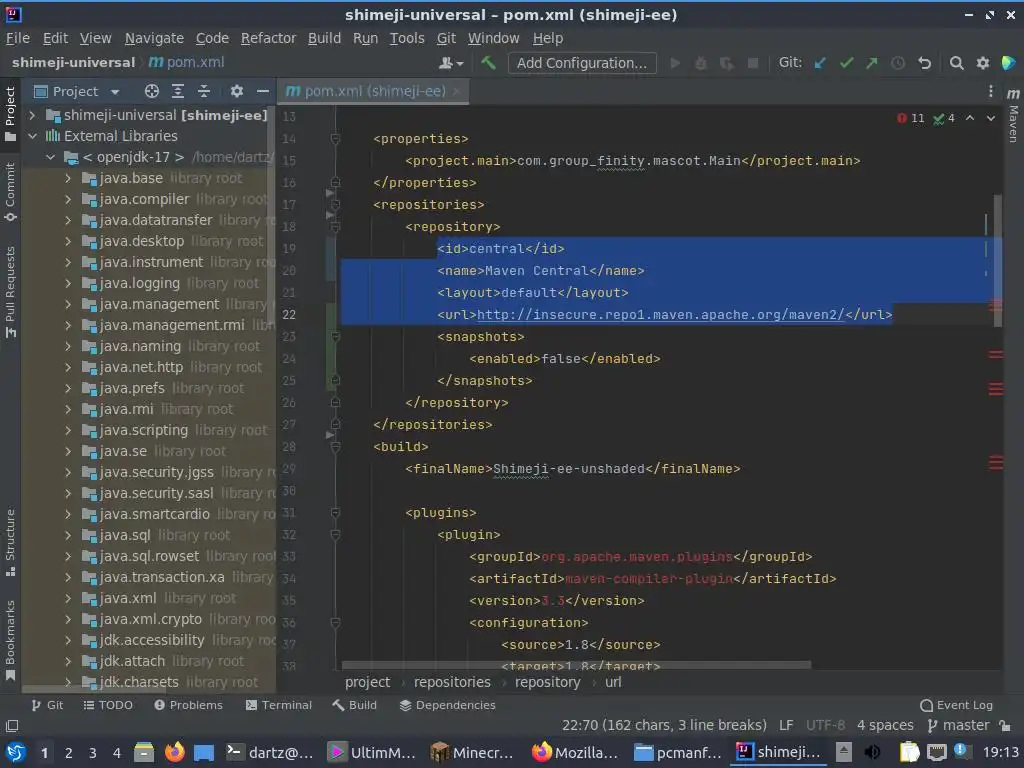Click the Git Commit checkmark icon
The width and height of the screenshot is (1024, 768).
click(846, 63)
